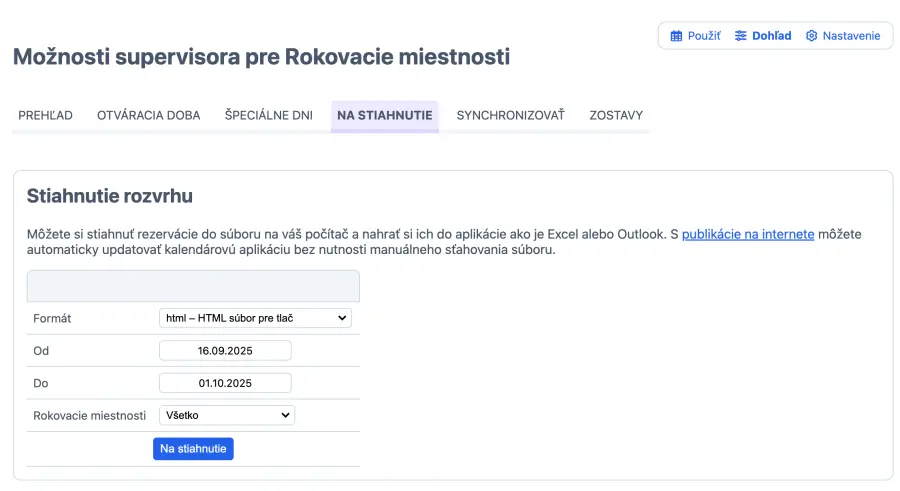Expand the Formát dropdown
Screen dimensions: 900x491
tap(255, 318)
